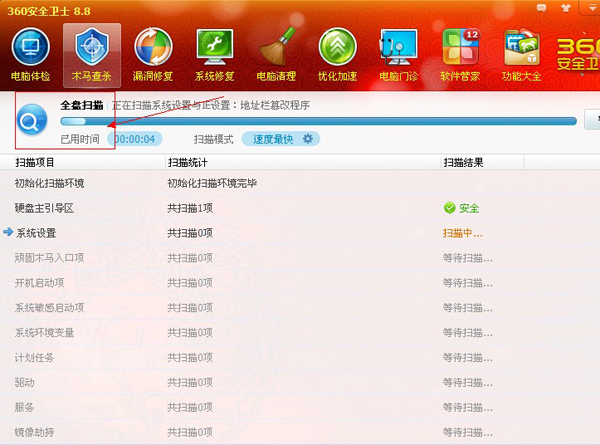Select the 开机启动项 row

click(x=300, y=283)
